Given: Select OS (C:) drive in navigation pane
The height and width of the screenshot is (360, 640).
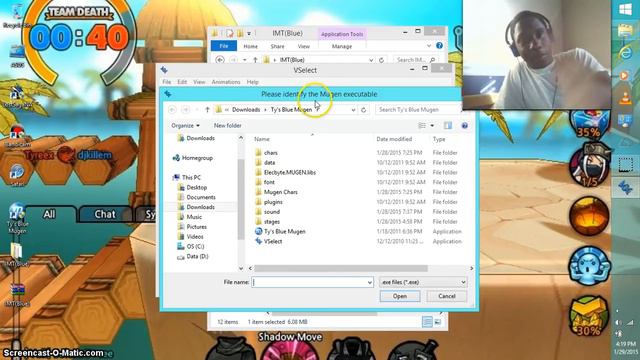Looking at the screenshot, I should (191, 247).
